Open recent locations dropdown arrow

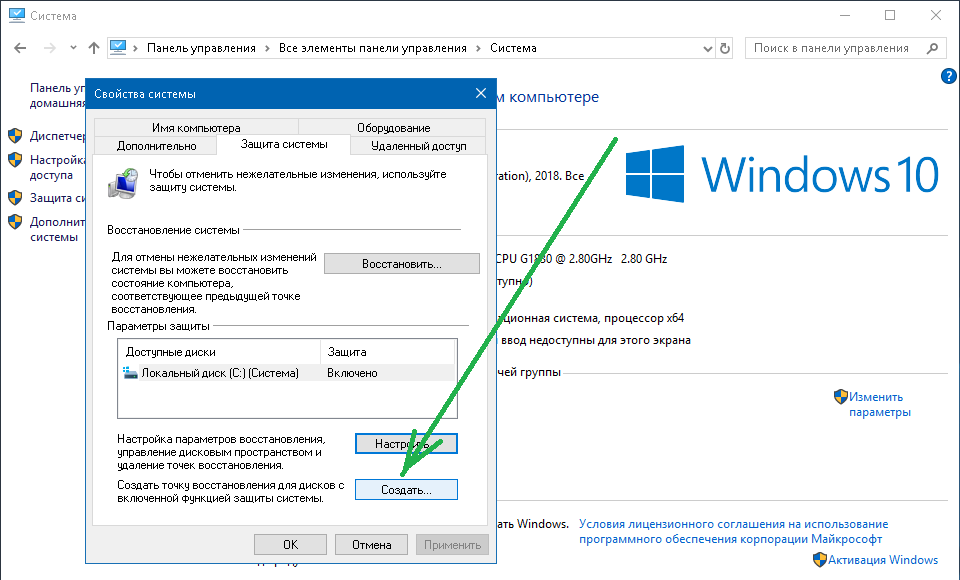[x=73, y=48]
